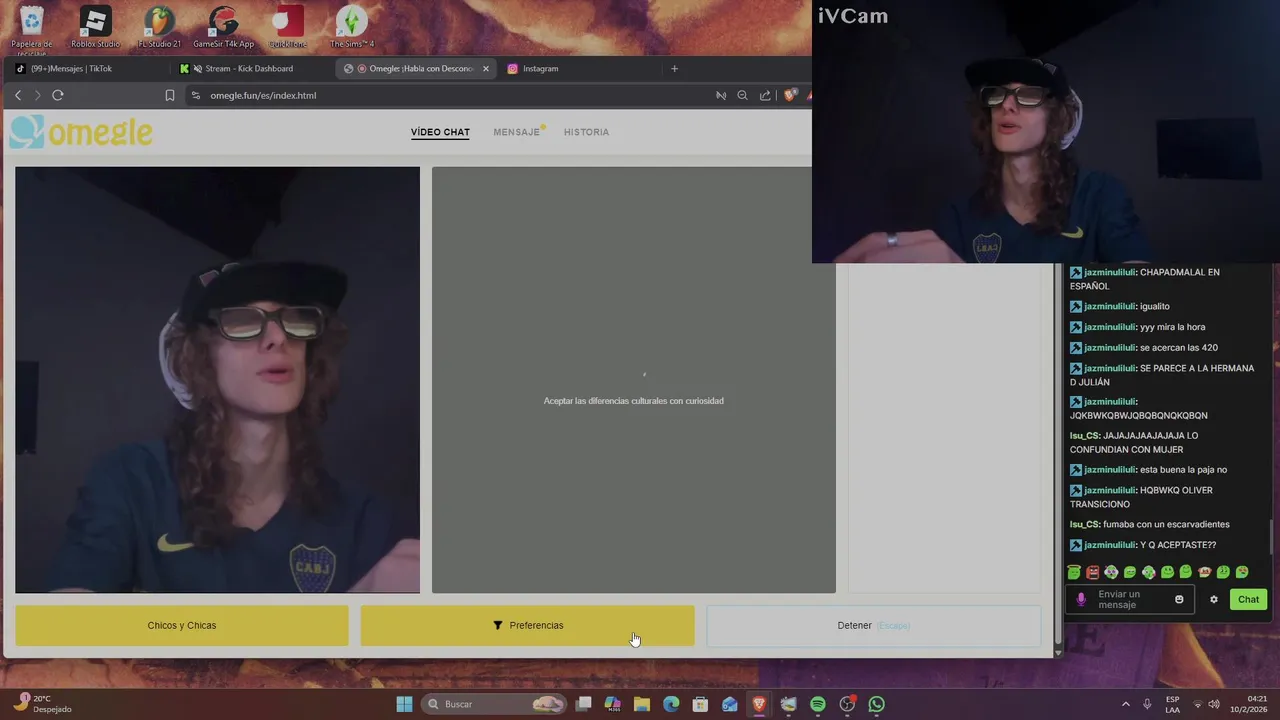
Task: Click the omegle logo
Action: [x=81, y=132]
